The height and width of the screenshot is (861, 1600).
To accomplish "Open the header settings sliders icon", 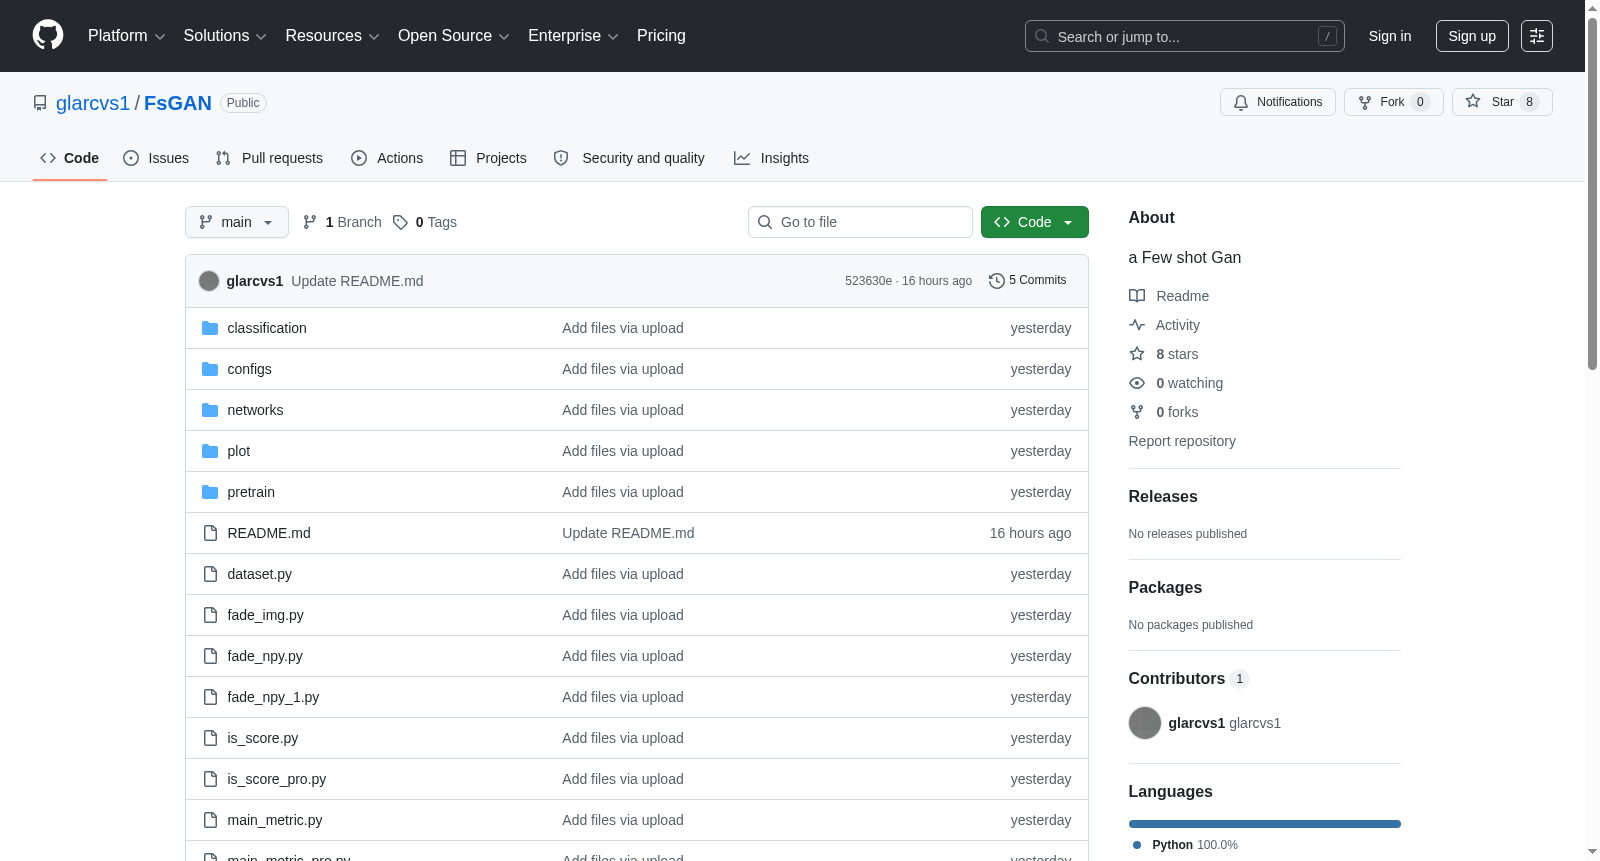I will click(1537, 36).
